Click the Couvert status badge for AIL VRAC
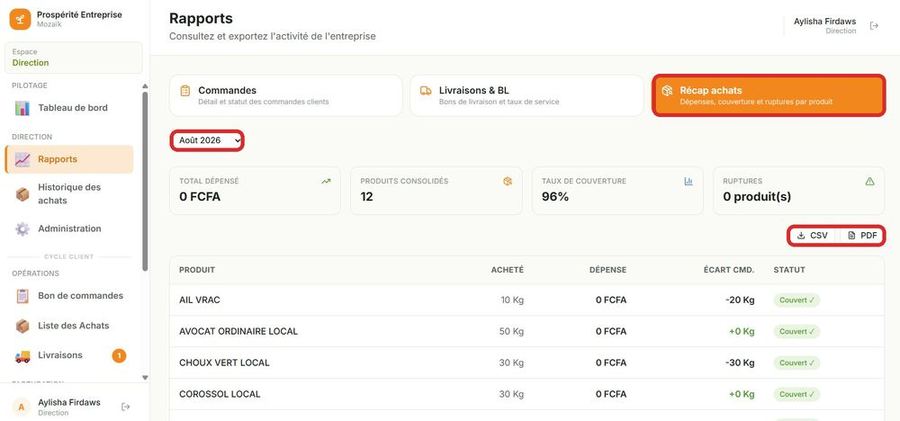The height and width of the screenshot is (421, 900). coord(797,300)
